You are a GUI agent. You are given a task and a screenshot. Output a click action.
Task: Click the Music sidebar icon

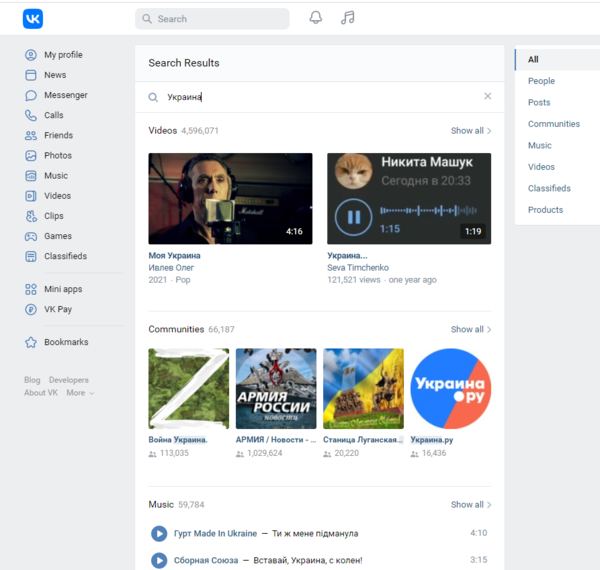click(x=31, y=176)
